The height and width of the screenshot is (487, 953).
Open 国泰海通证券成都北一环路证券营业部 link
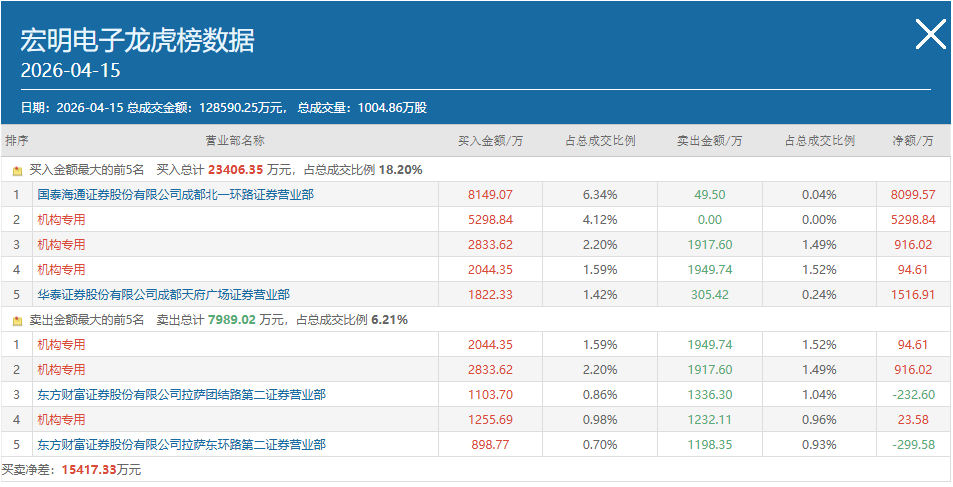(176, 195)
